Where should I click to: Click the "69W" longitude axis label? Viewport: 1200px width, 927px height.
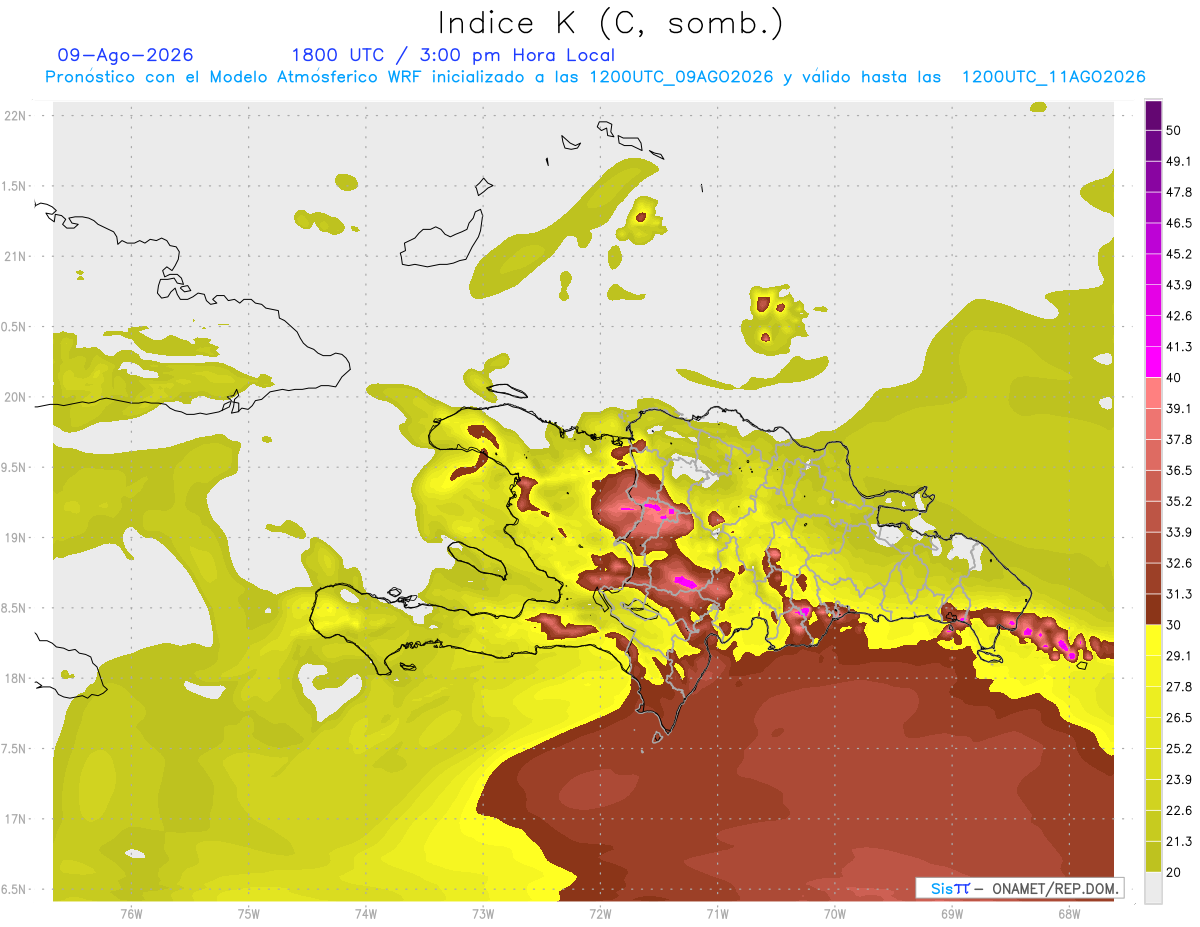pos(952,914)
